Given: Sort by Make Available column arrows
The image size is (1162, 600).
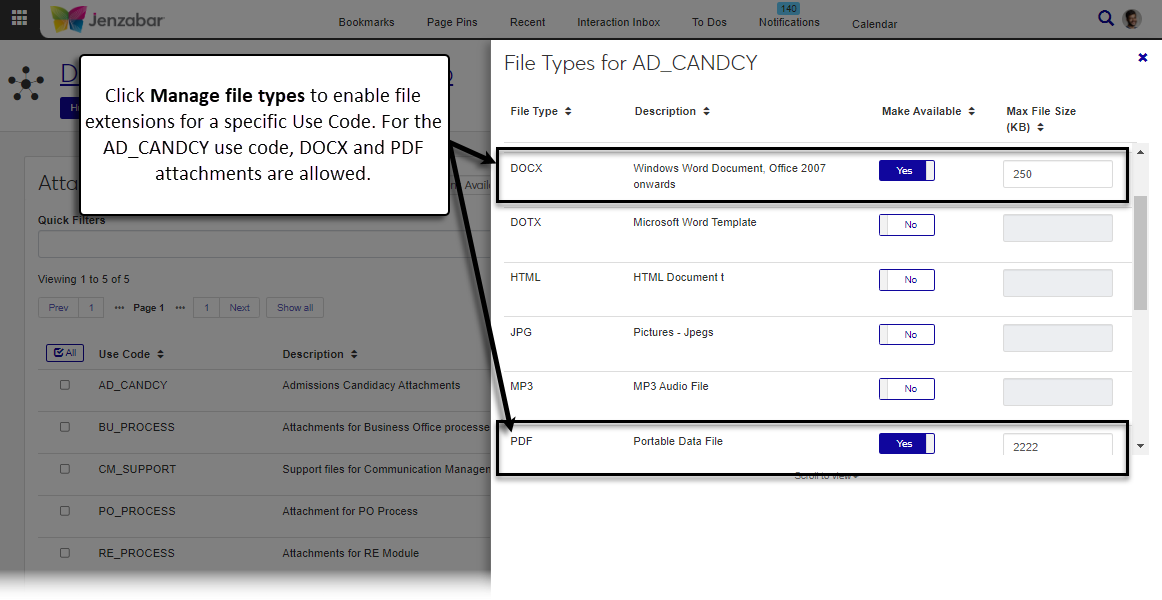Looking at the screenshot, I should (971, 111).
